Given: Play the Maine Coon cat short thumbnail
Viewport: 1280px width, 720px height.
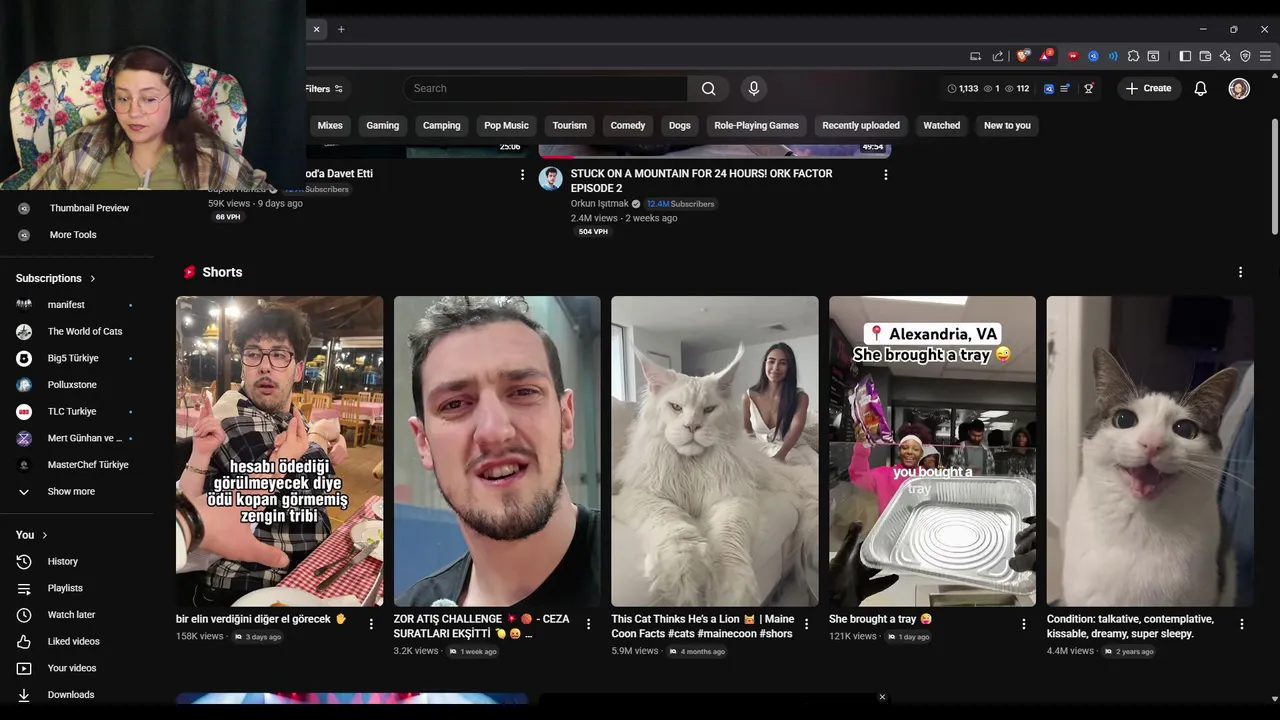Looking at the screenshot, I should pos(714,451).
